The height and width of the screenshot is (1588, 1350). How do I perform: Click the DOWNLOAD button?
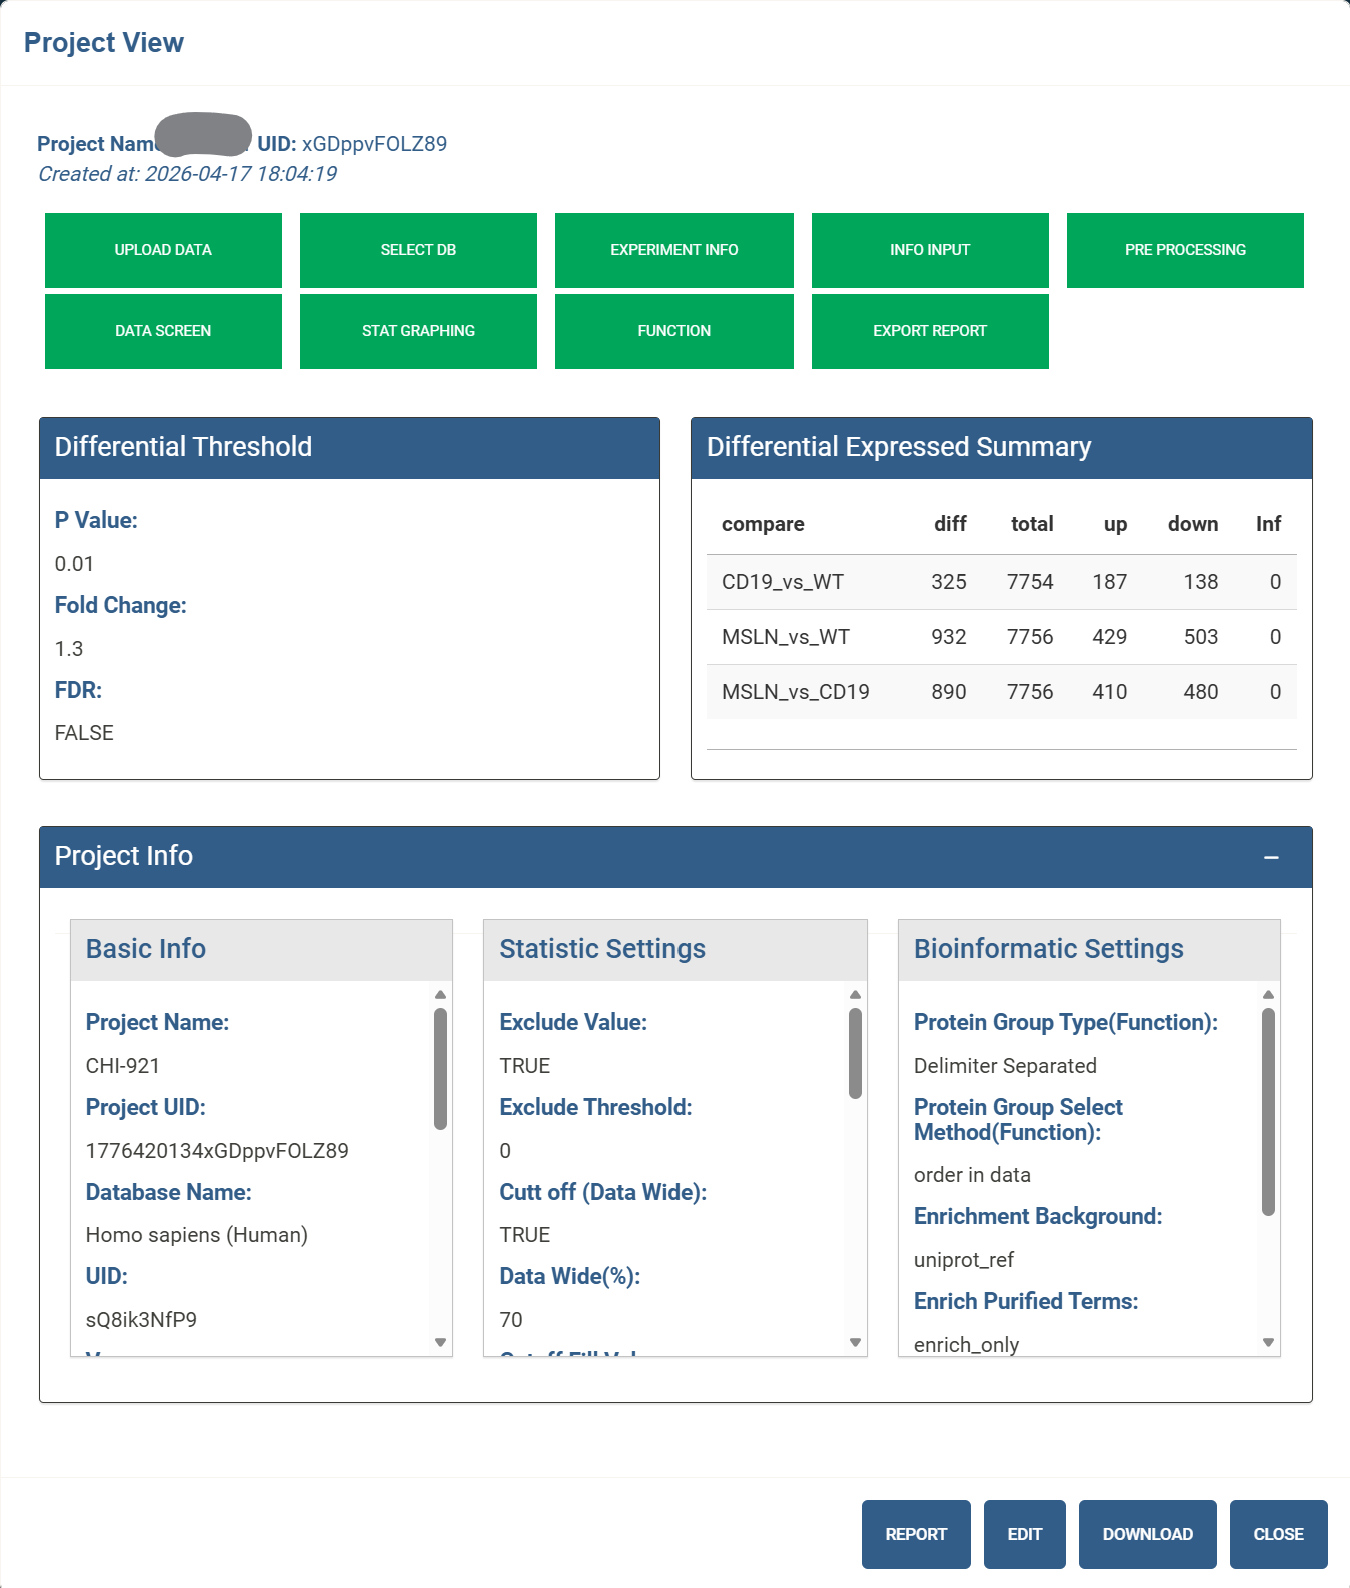point(1148,1534)
